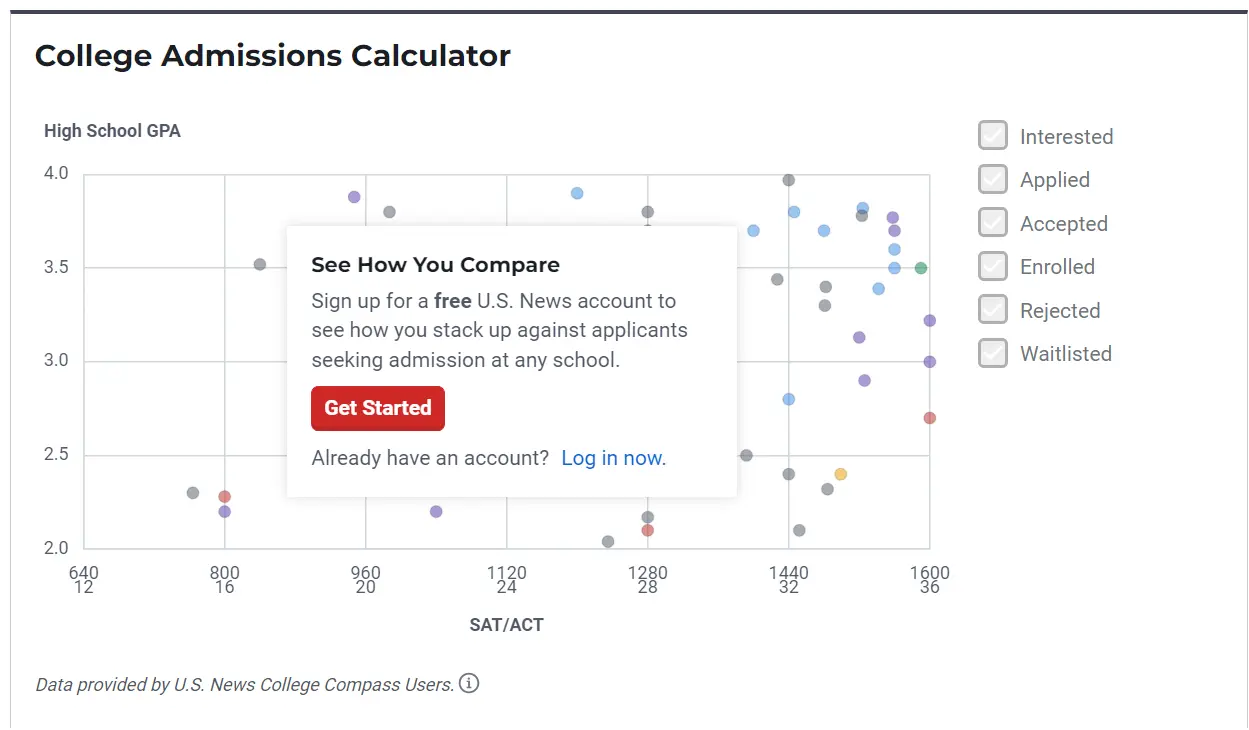Click the blue data point at 2.8 GPA on 1440 line
This screenshot has height=730, width=1249.
pos(789,399)
